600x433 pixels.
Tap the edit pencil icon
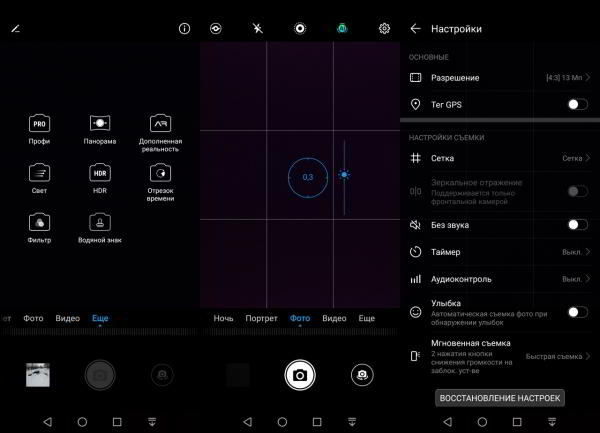[x=16, y=29]
